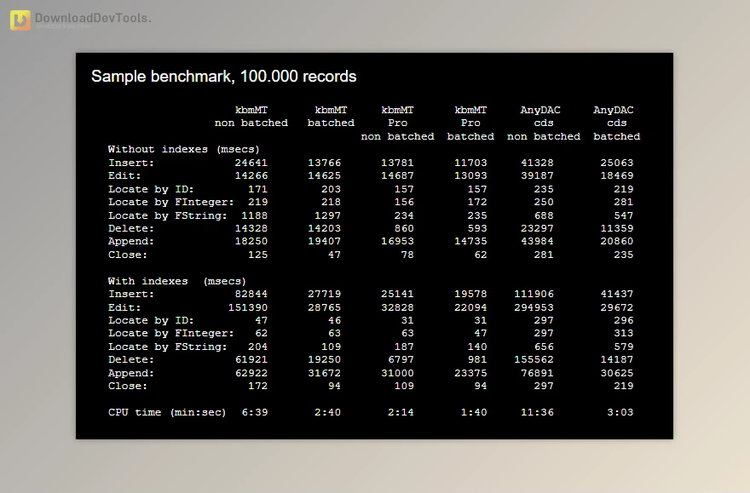
Task: Click the Append value 19407
Action: (x=324, y=241)
